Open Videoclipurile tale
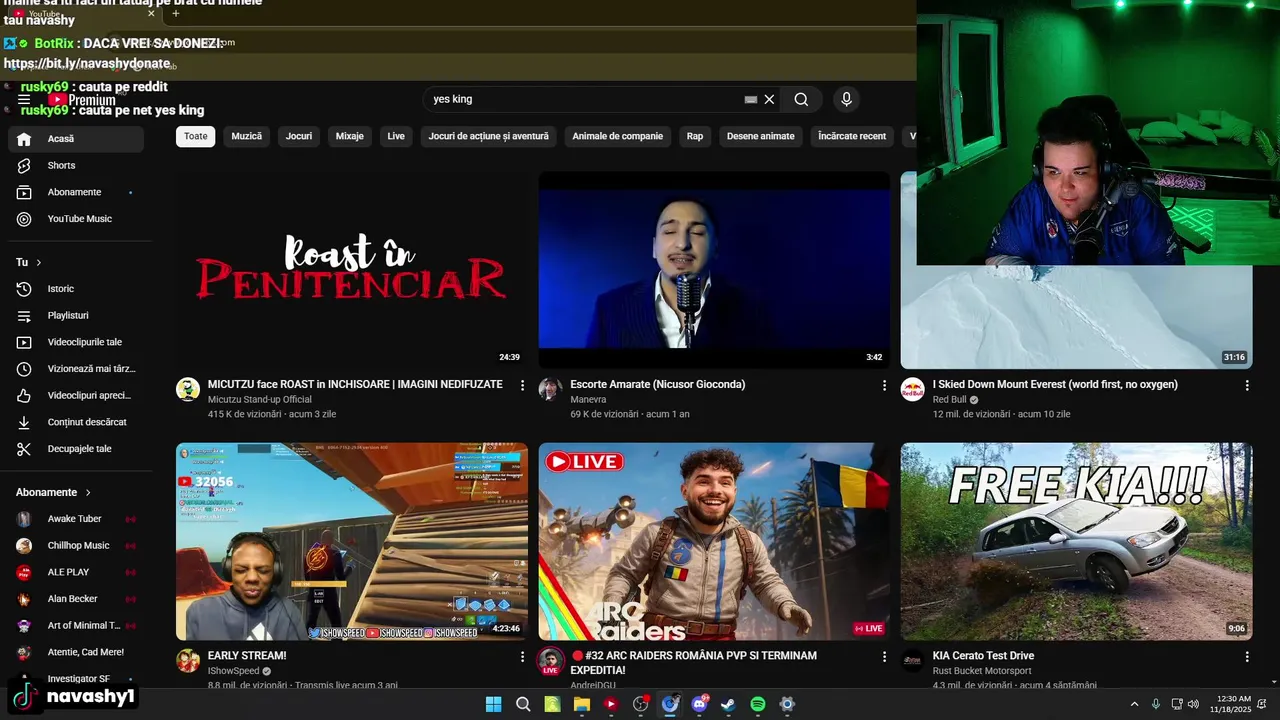Viewport: 1280px width, 720px height. (76, 342)
